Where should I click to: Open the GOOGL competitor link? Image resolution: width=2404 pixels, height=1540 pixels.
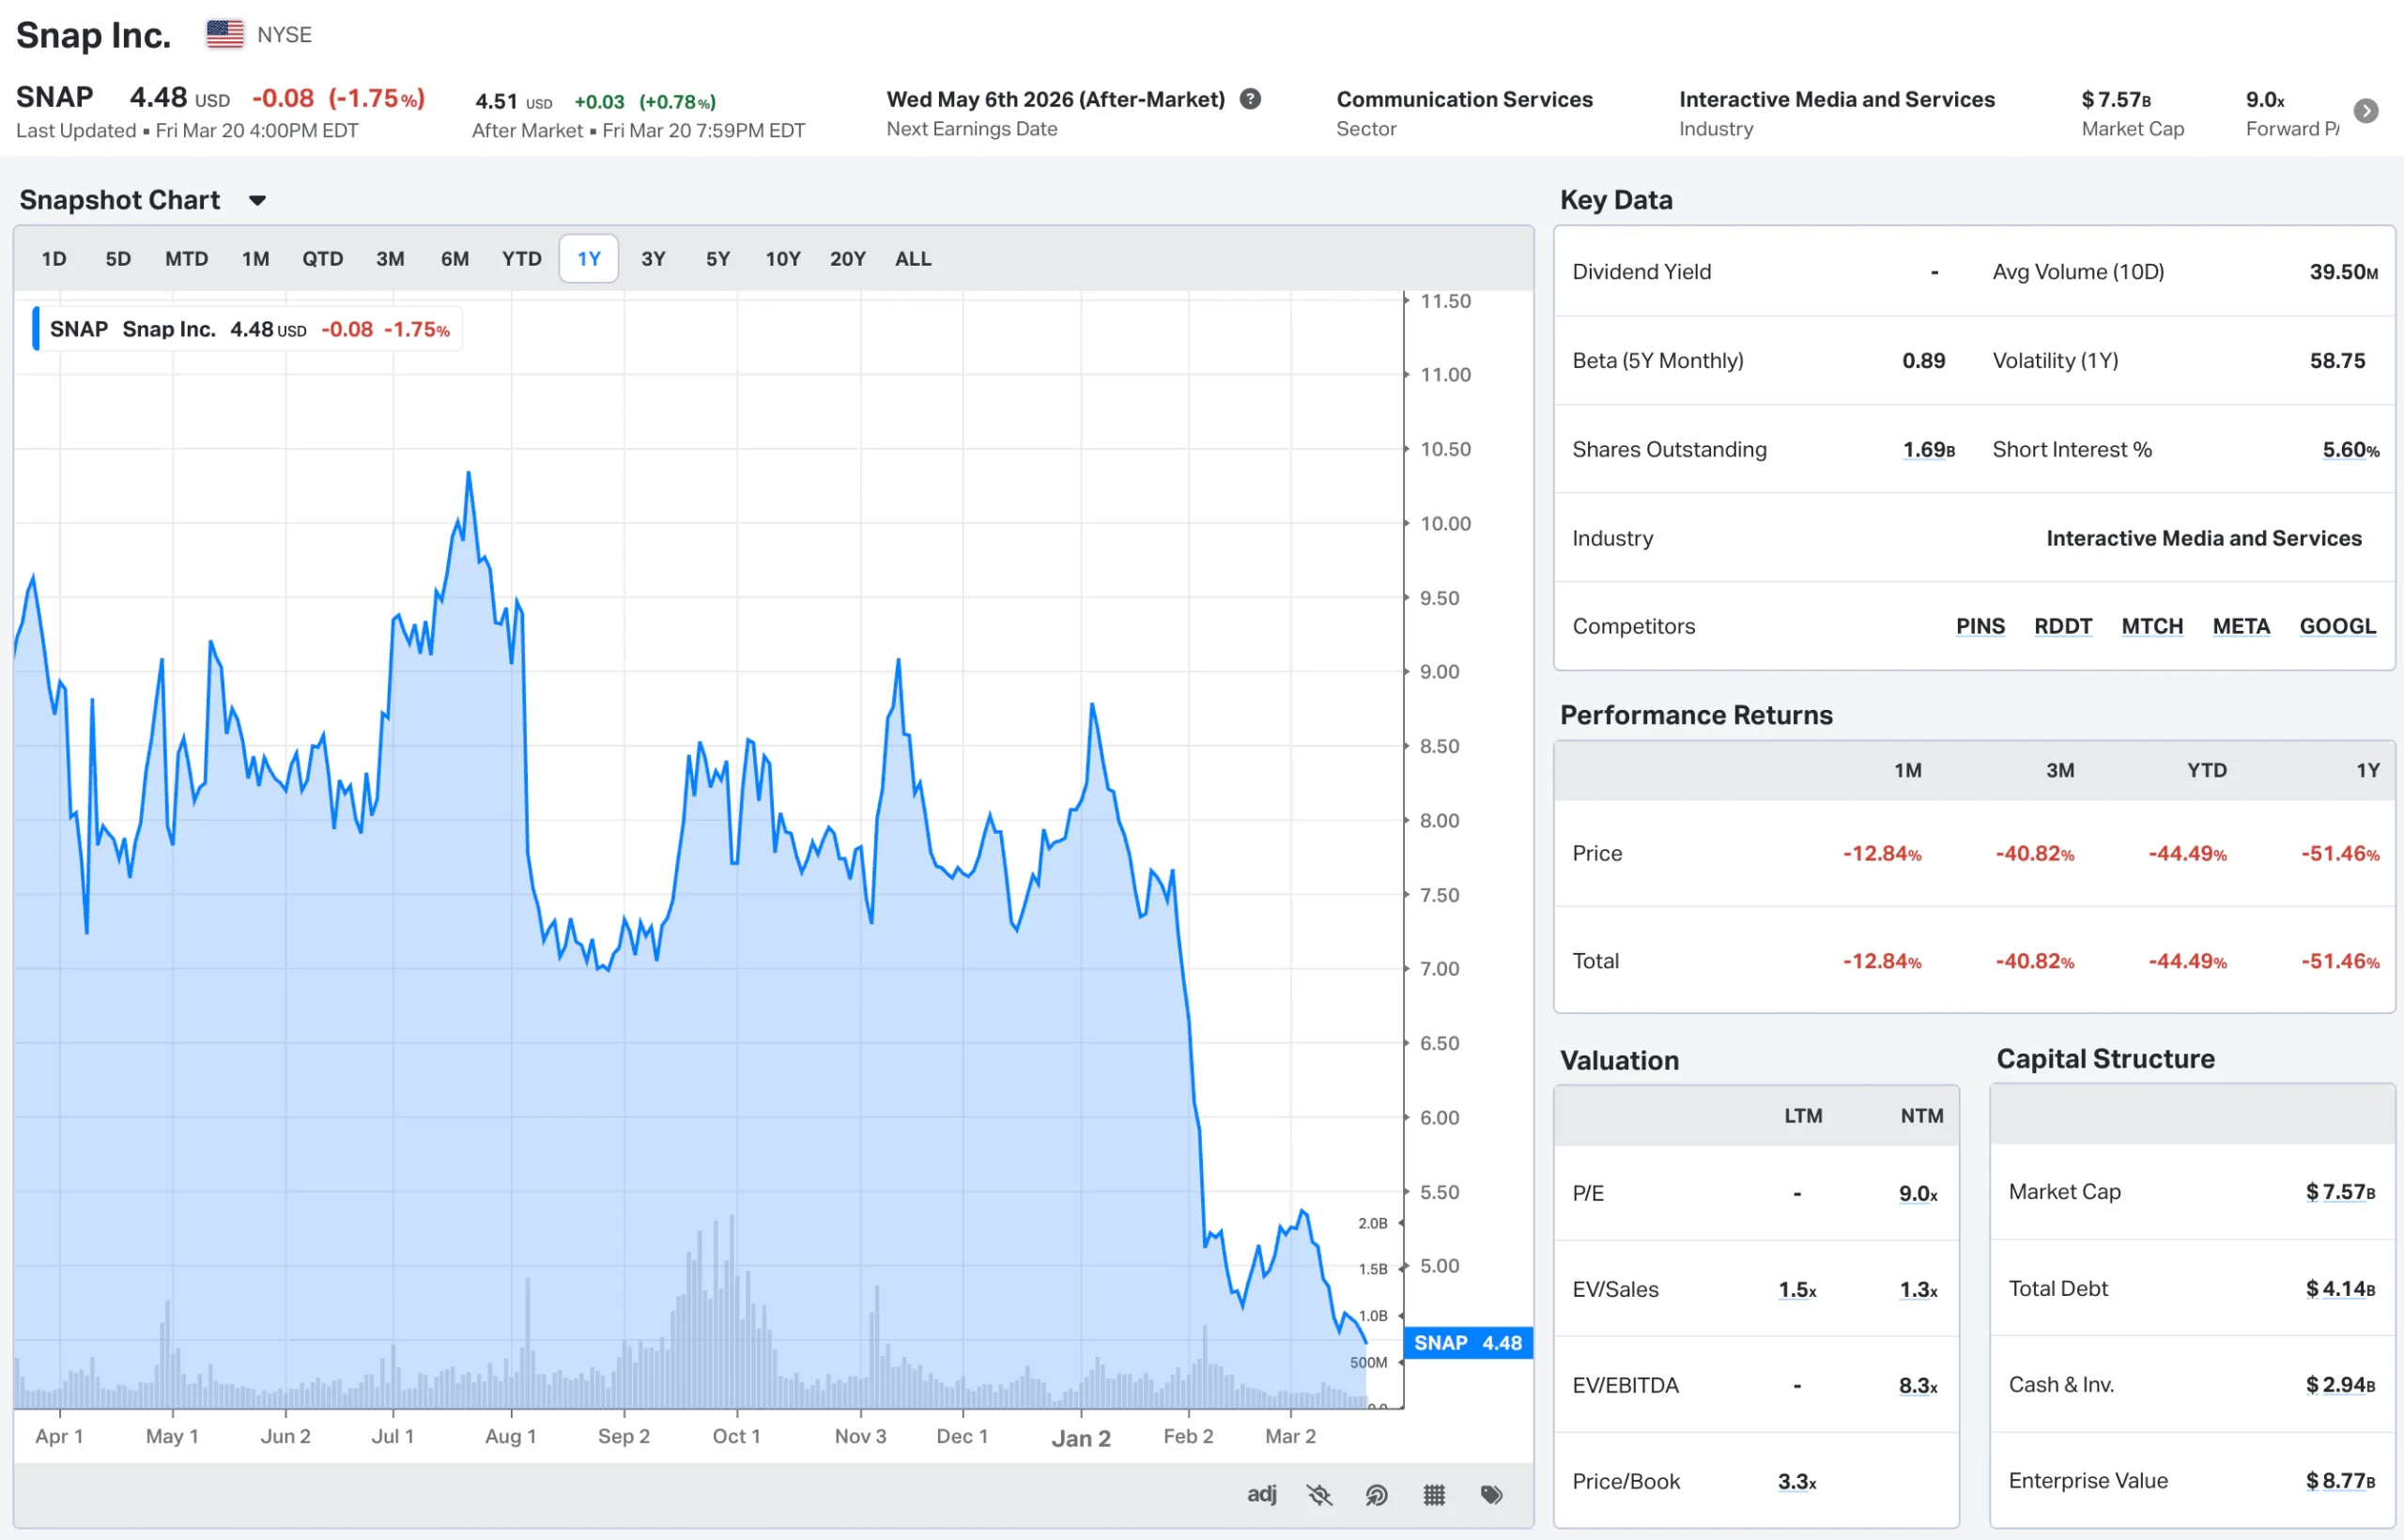point(2337,626)
